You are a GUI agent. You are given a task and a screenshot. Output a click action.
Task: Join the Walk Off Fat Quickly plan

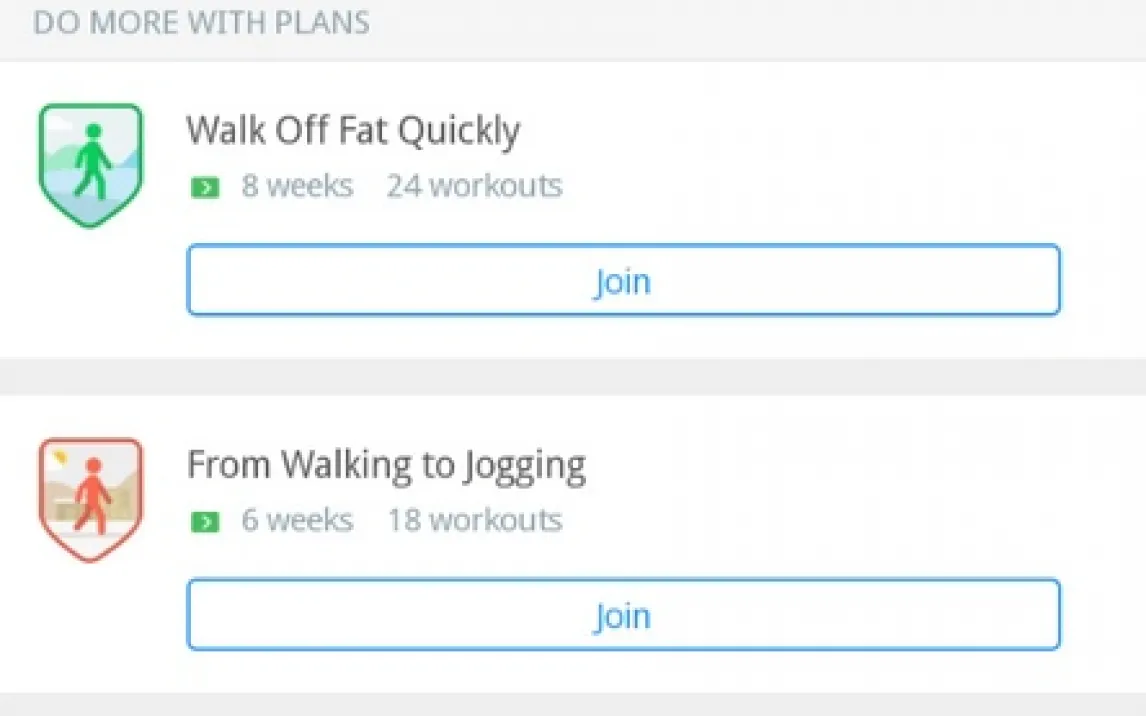click(622, 281)
